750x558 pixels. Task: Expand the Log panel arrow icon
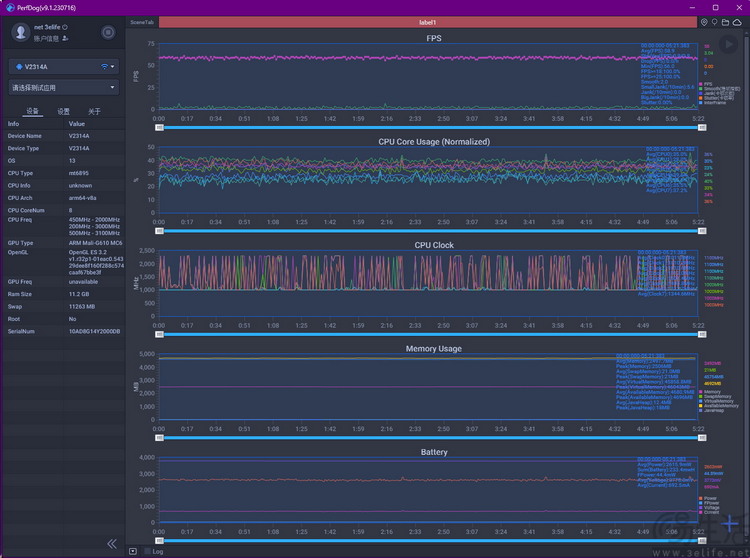133,551
